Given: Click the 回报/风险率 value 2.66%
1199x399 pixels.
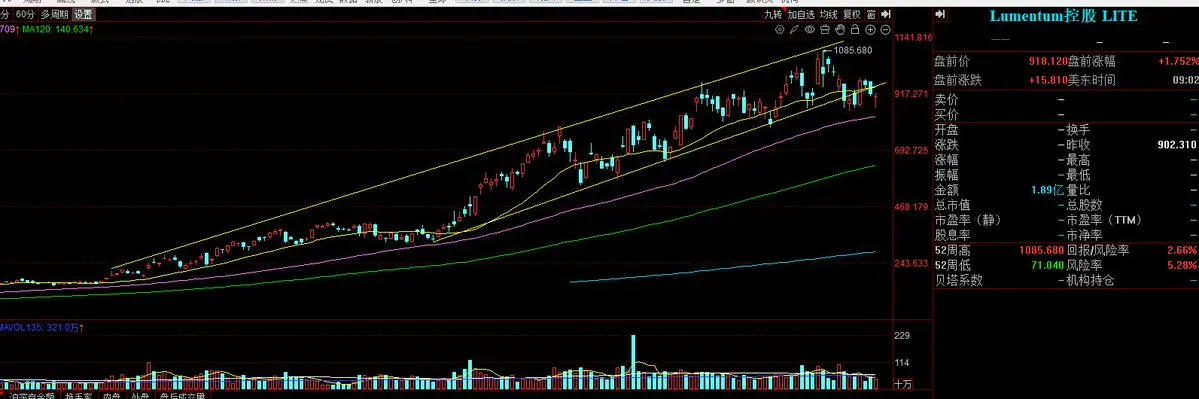Looking at the screenshot, I should click(x=1182, y=250).
